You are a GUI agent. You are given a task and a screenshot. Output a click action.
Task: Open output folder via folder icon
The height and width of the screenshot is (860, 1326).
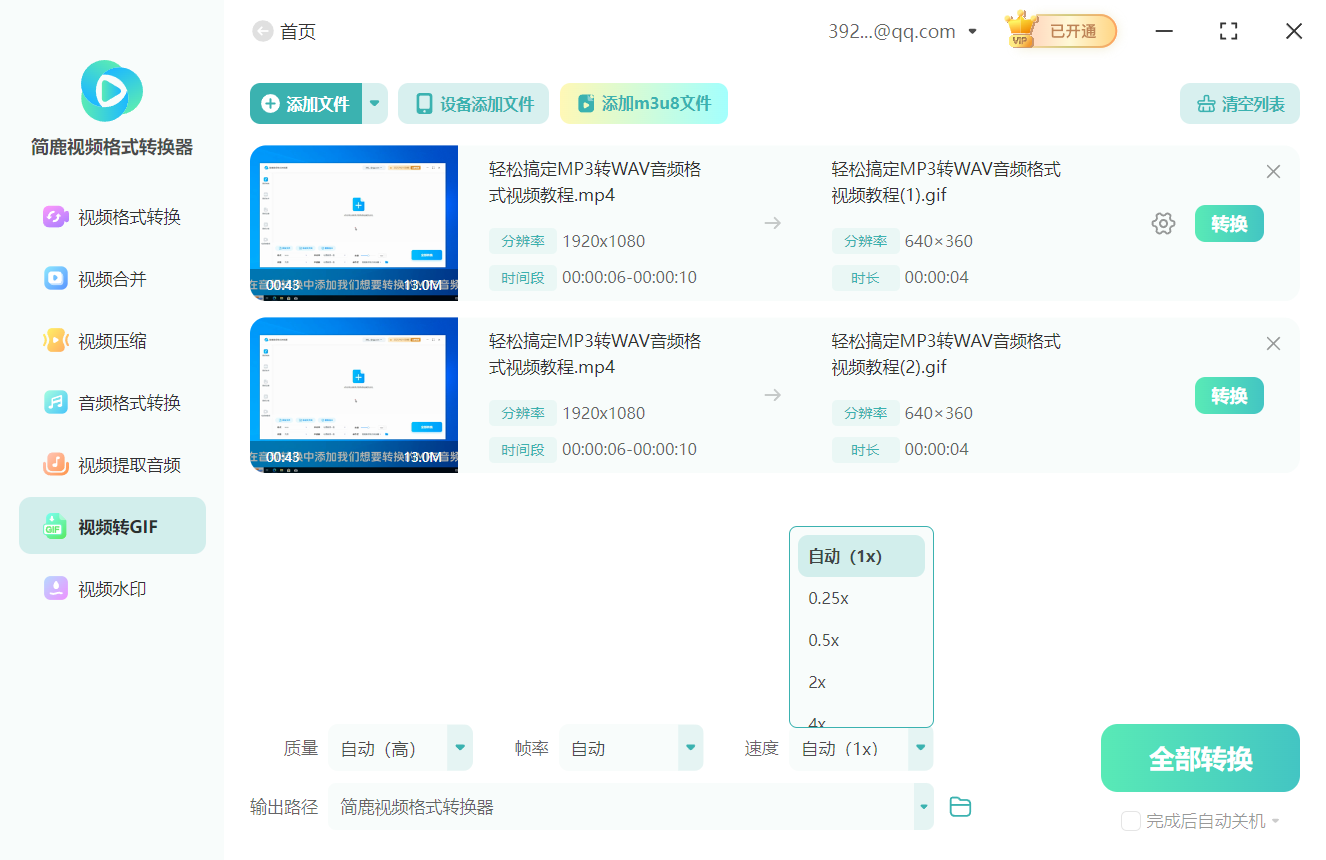pyautogui.click(x=960, y=806)
